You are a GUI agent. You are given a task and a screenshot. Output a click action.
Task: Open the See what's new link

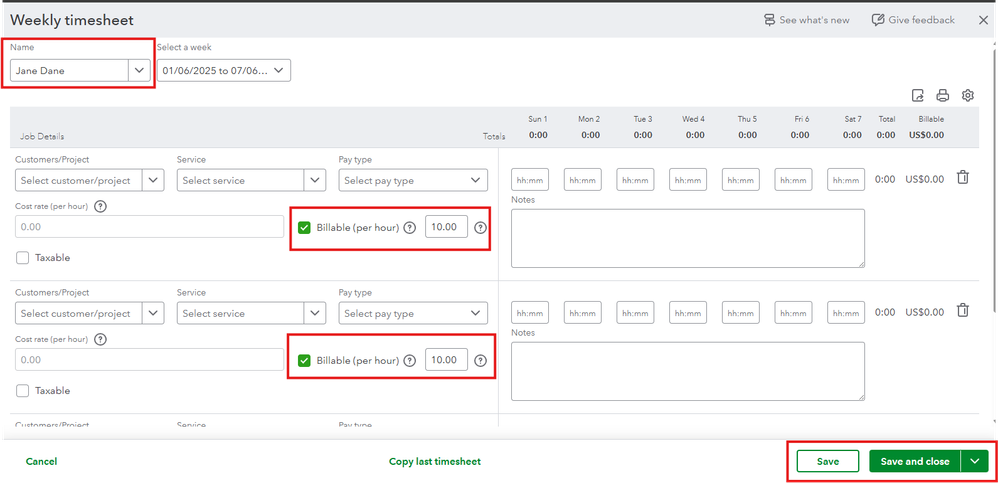tap(806, 20)
